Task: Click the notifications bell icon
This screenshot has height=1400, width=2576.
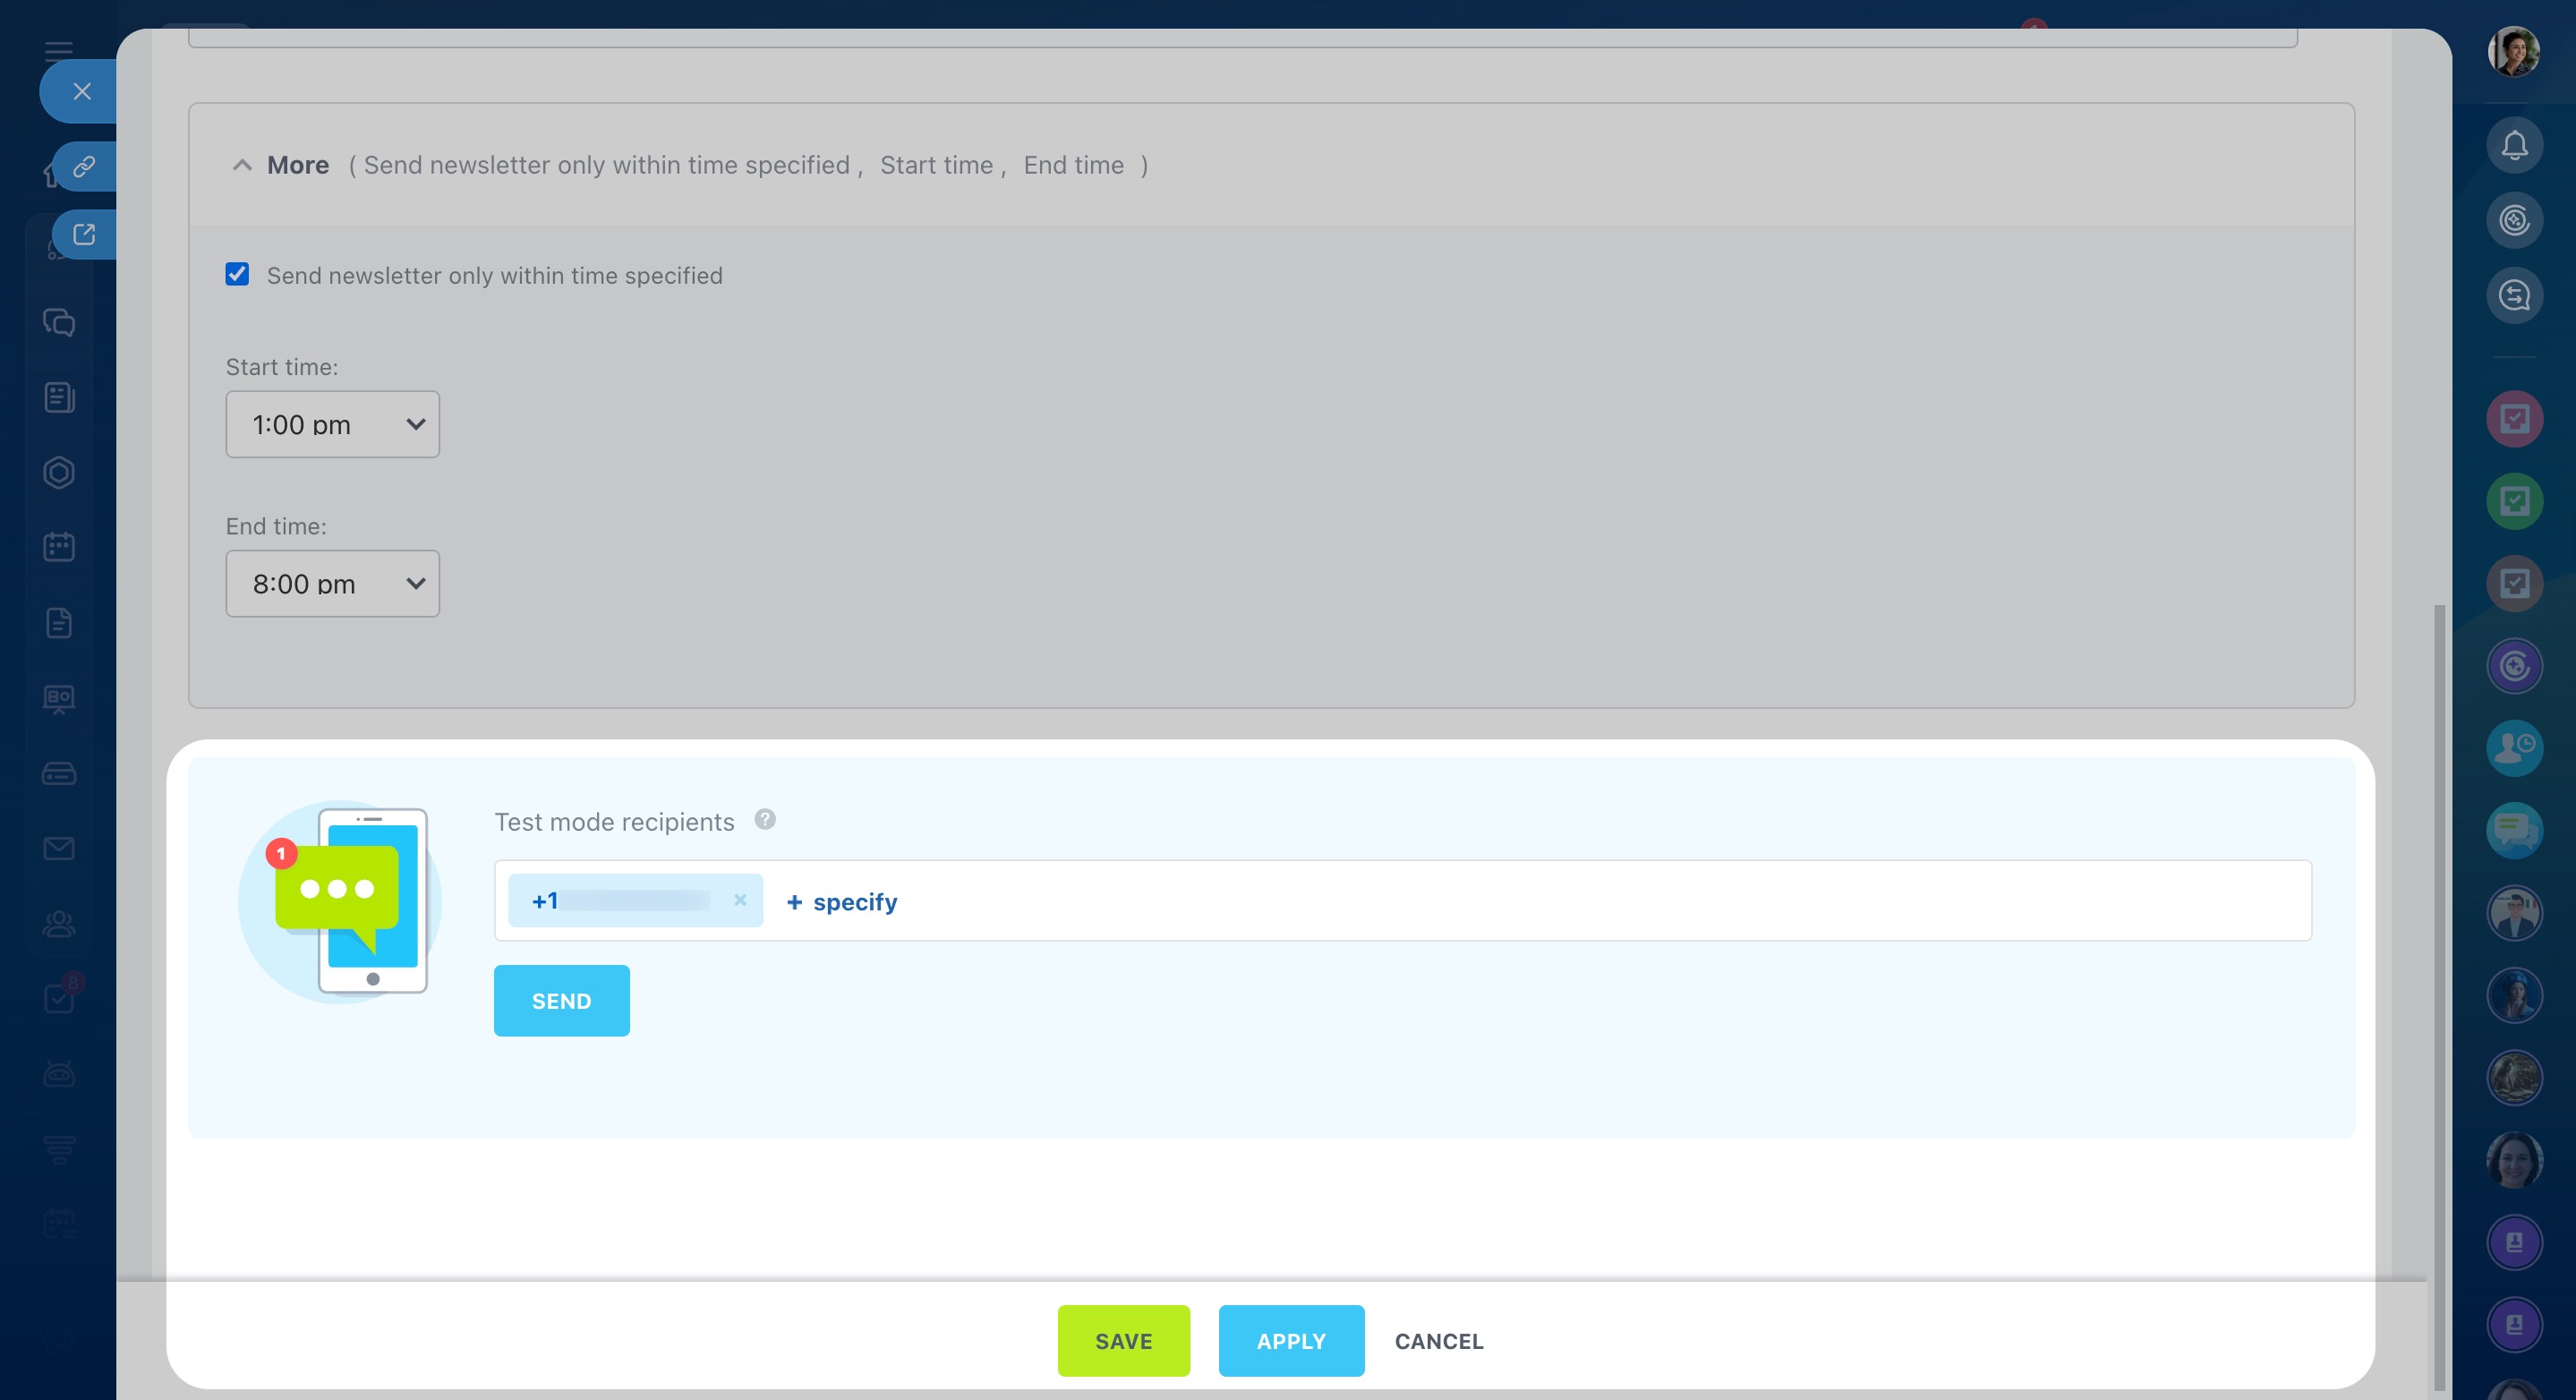Action: [2514, 146]
